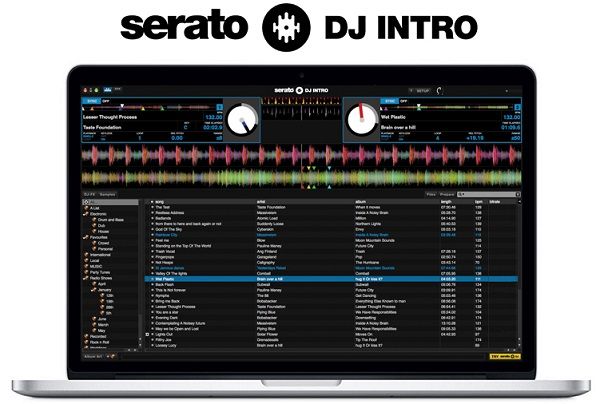Open the Samples panel tab
This screenshot has width=600, height=404.
tap(107, 194)
